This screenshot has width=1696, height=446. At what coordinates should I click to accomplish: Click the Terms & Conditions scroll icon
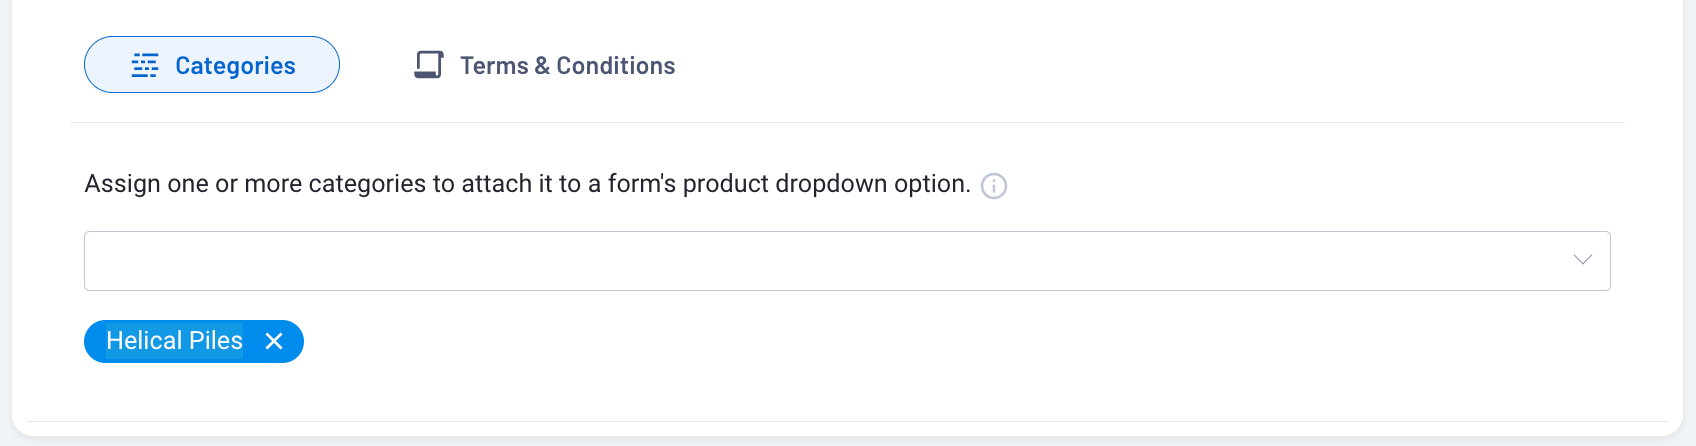(x=429, y=65)
